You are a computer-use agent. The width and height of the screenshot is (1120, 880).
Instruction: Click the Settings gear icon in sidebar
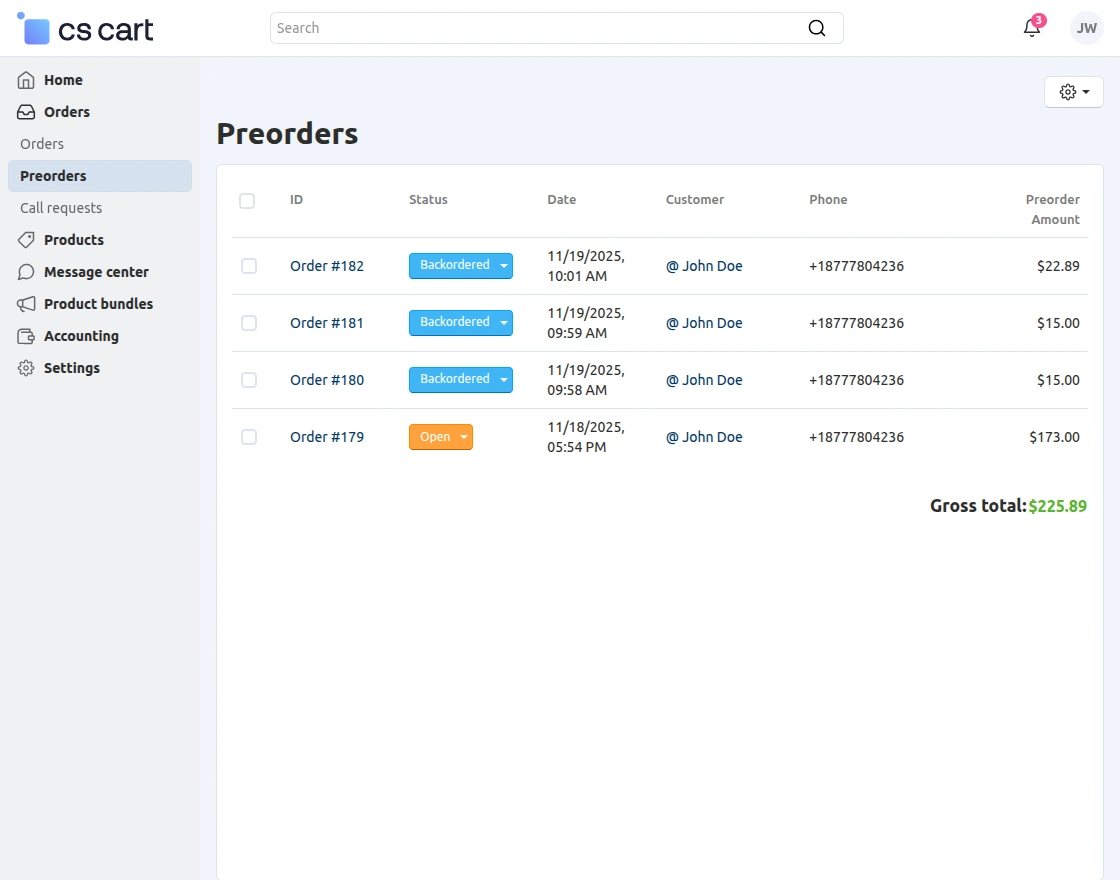26,368
